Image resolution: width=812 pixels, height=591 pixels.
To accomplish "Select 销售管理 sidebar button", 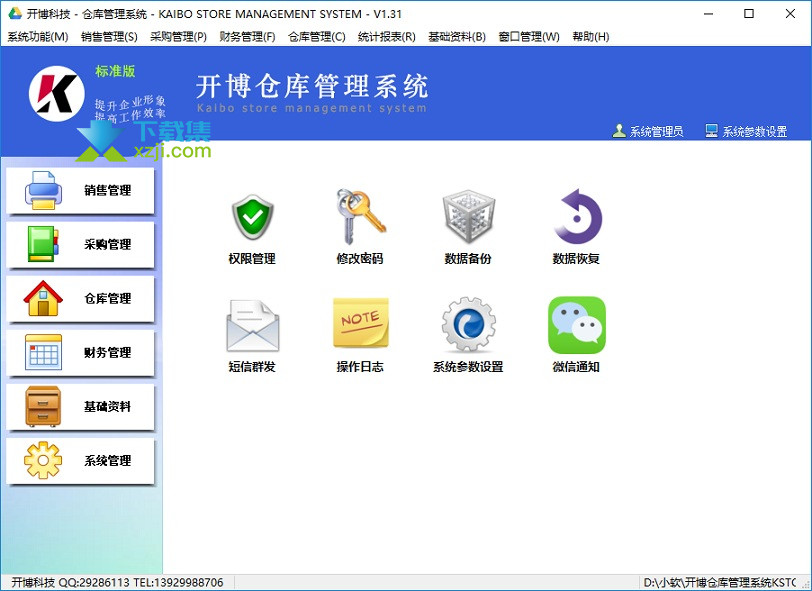I will tap(80, 190).
